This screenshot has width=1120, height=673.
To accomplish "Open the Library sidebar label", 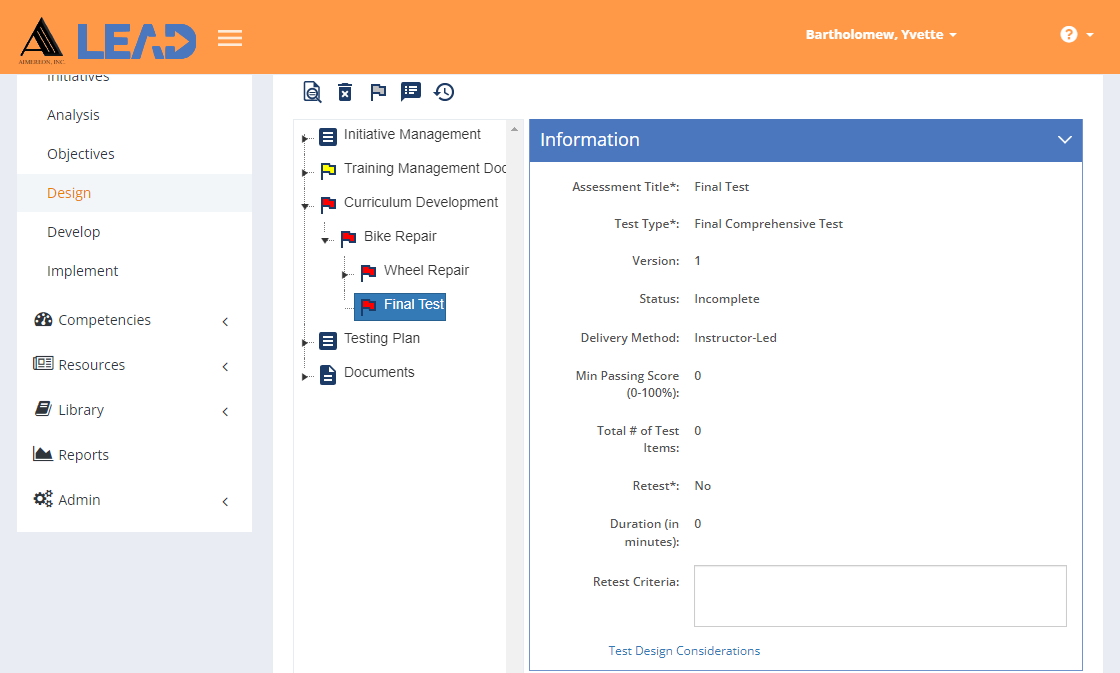I will coord(81,410).
